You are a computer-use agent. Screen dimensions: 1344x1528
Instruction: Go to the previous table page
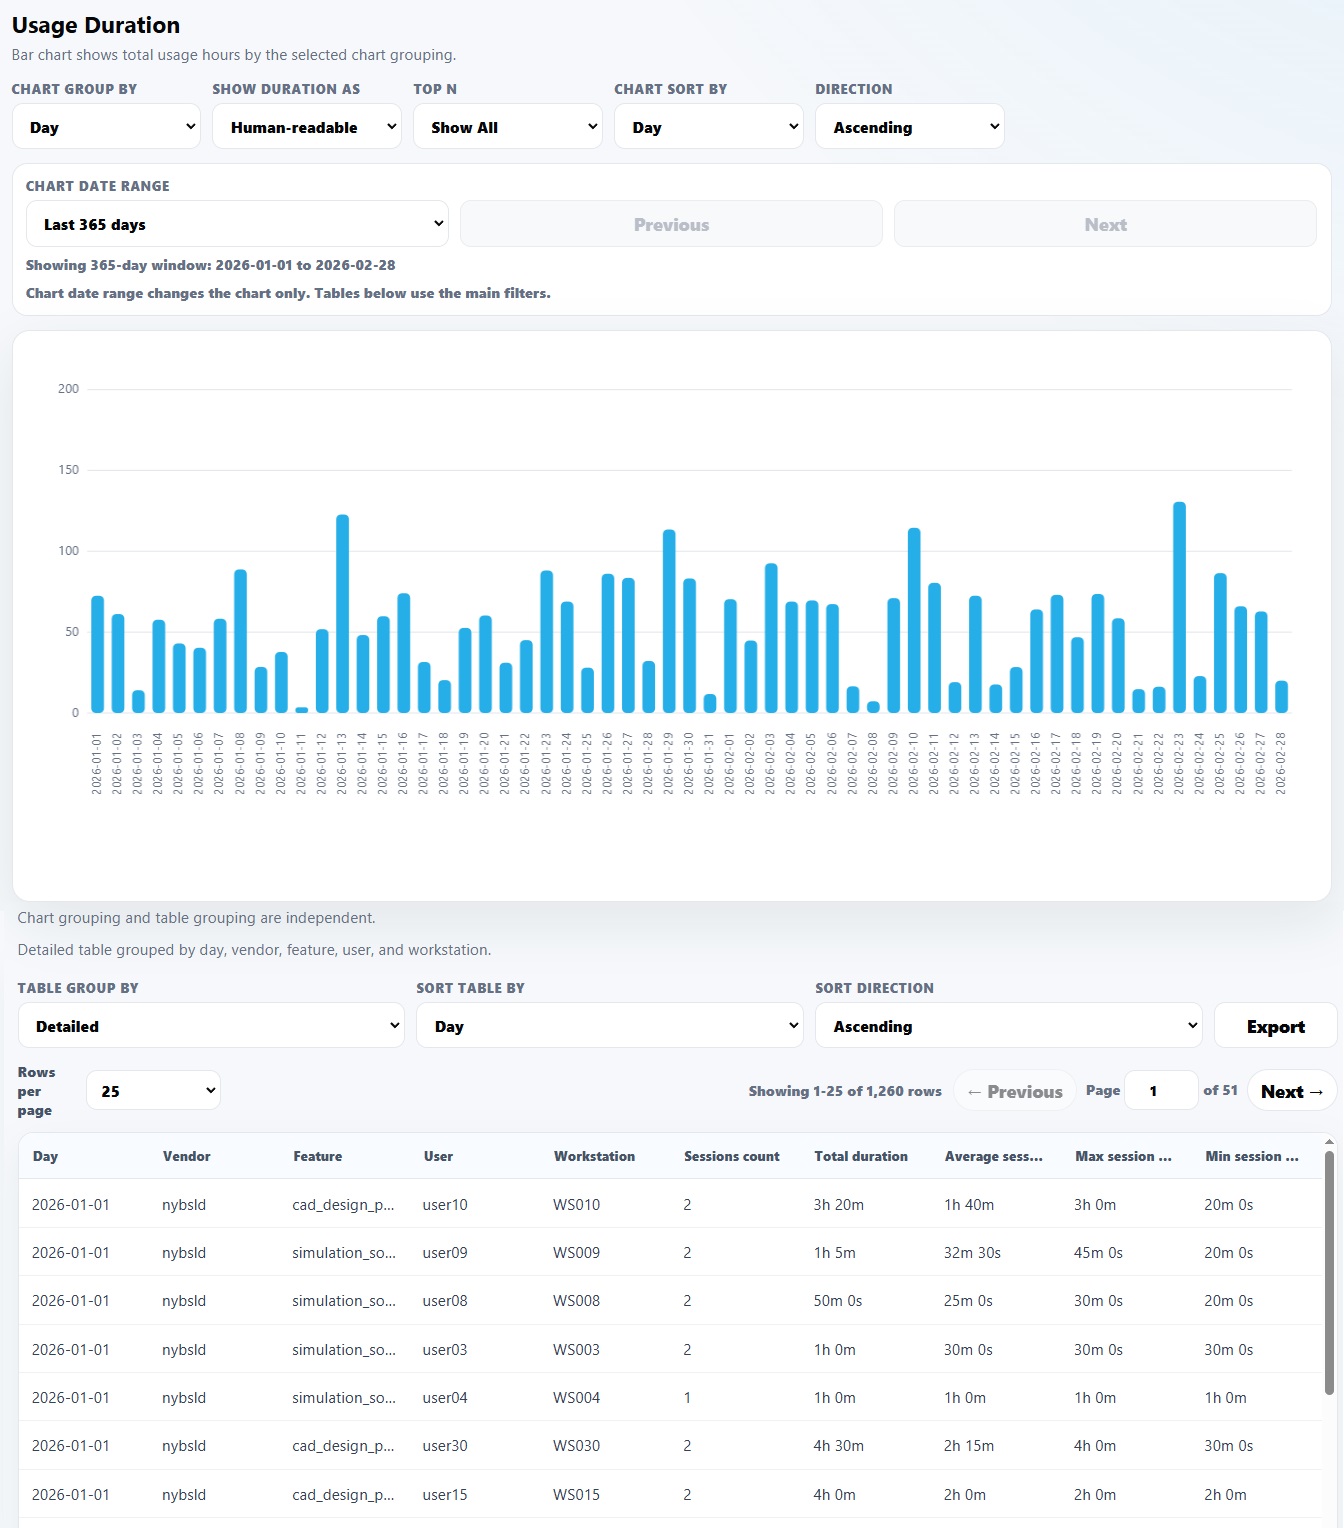coord(1015,1091)
